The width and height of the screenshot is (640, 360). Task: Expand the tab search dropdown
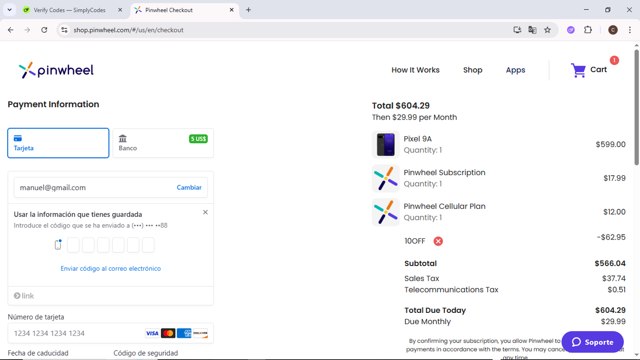(9, 10)
